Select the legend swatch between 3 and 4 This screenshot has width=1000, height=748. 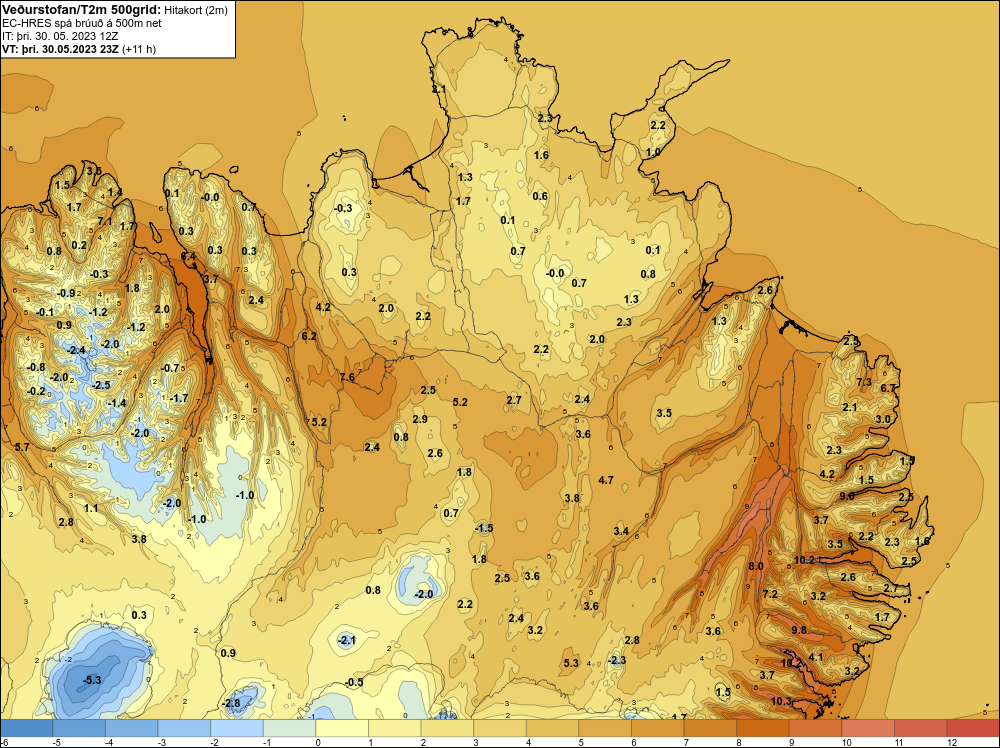pyautogui.click(x=500, y=728)
